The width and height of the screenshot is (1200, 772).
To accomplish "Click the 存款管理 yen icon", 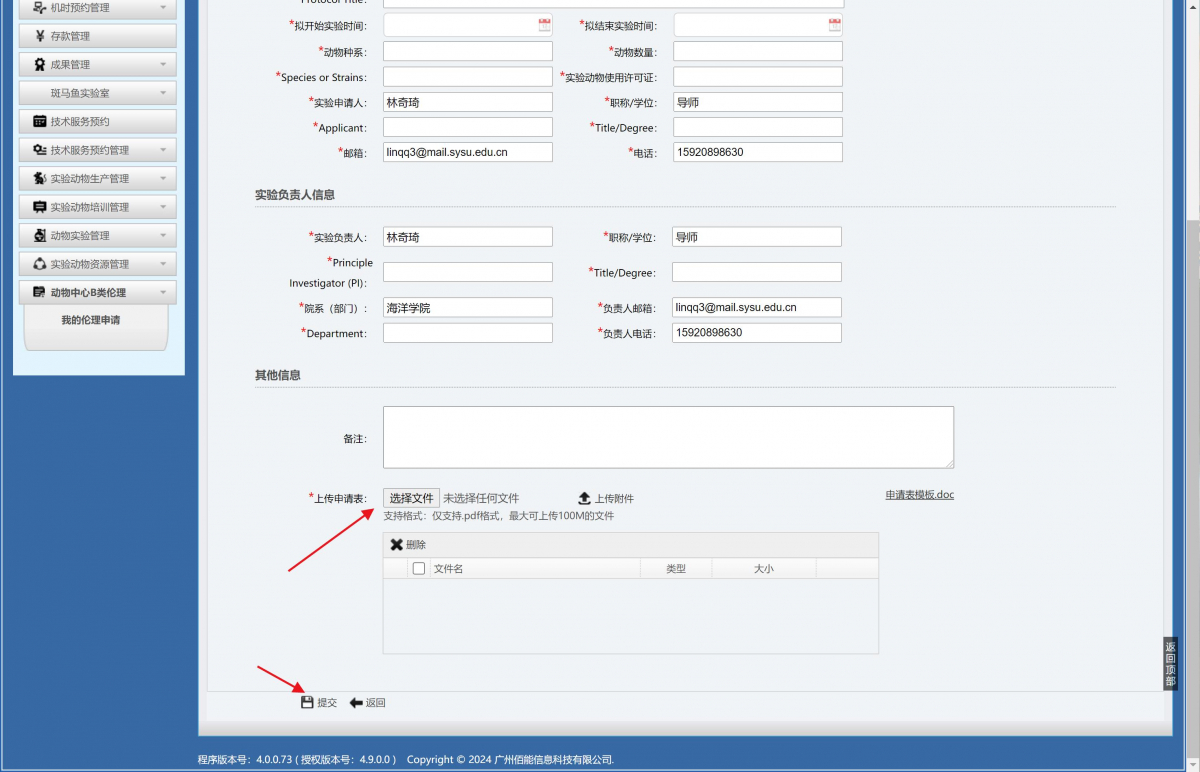I will [40, 36].
